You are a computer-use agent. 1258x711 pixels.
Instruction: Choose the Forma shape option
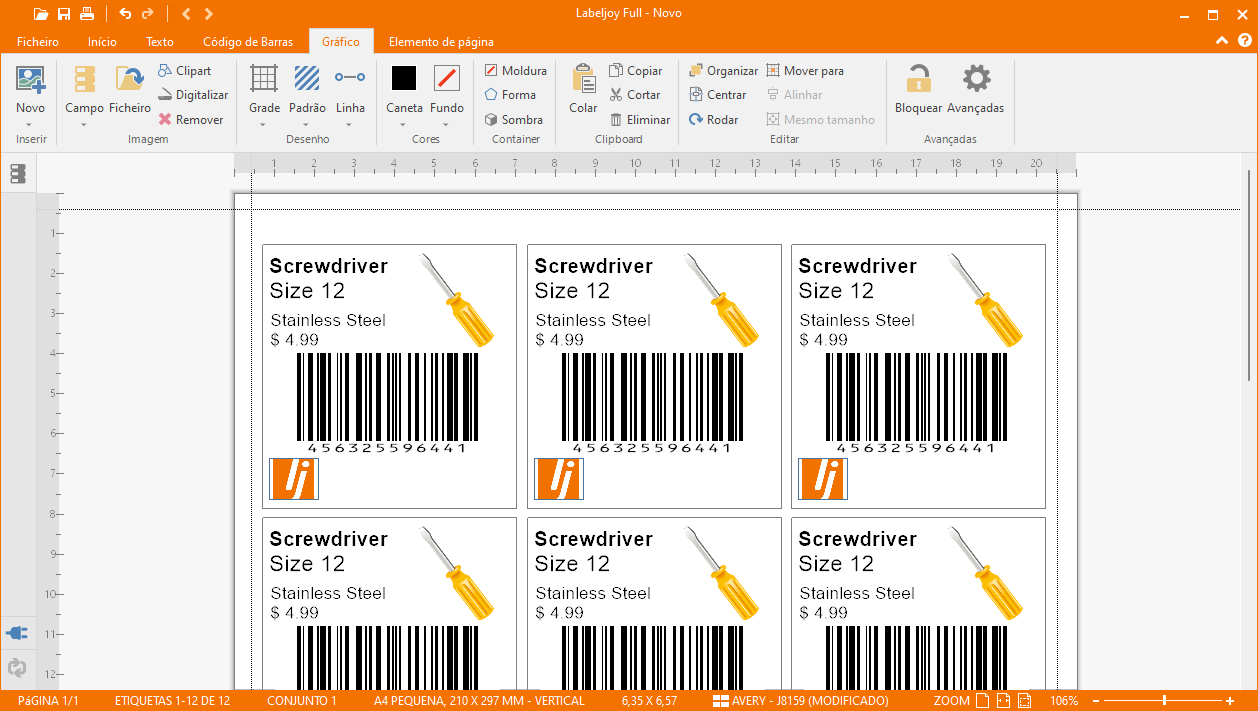(x=510, y=95)
